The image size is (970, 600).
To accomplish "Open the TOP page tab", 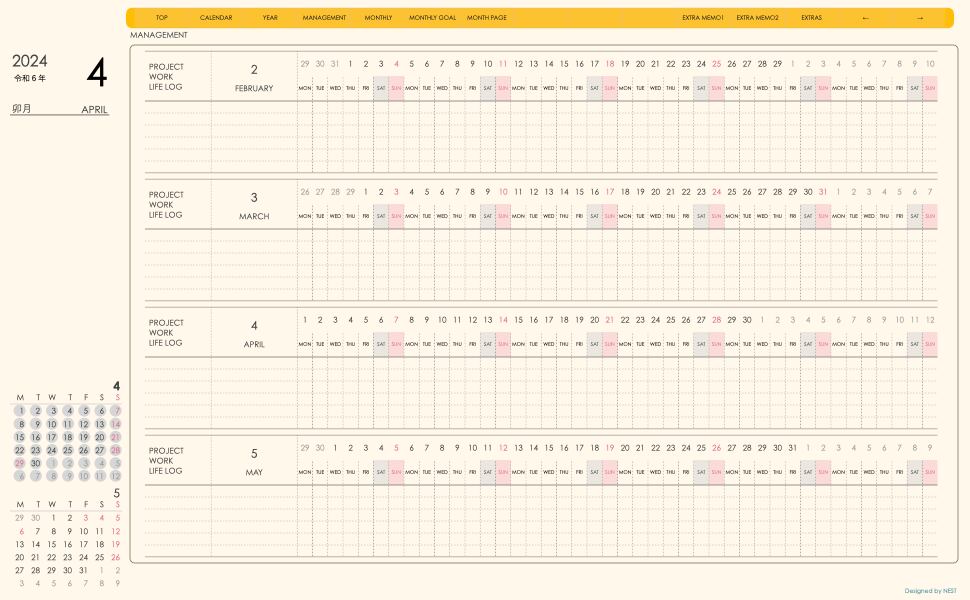I will [162, 18].
